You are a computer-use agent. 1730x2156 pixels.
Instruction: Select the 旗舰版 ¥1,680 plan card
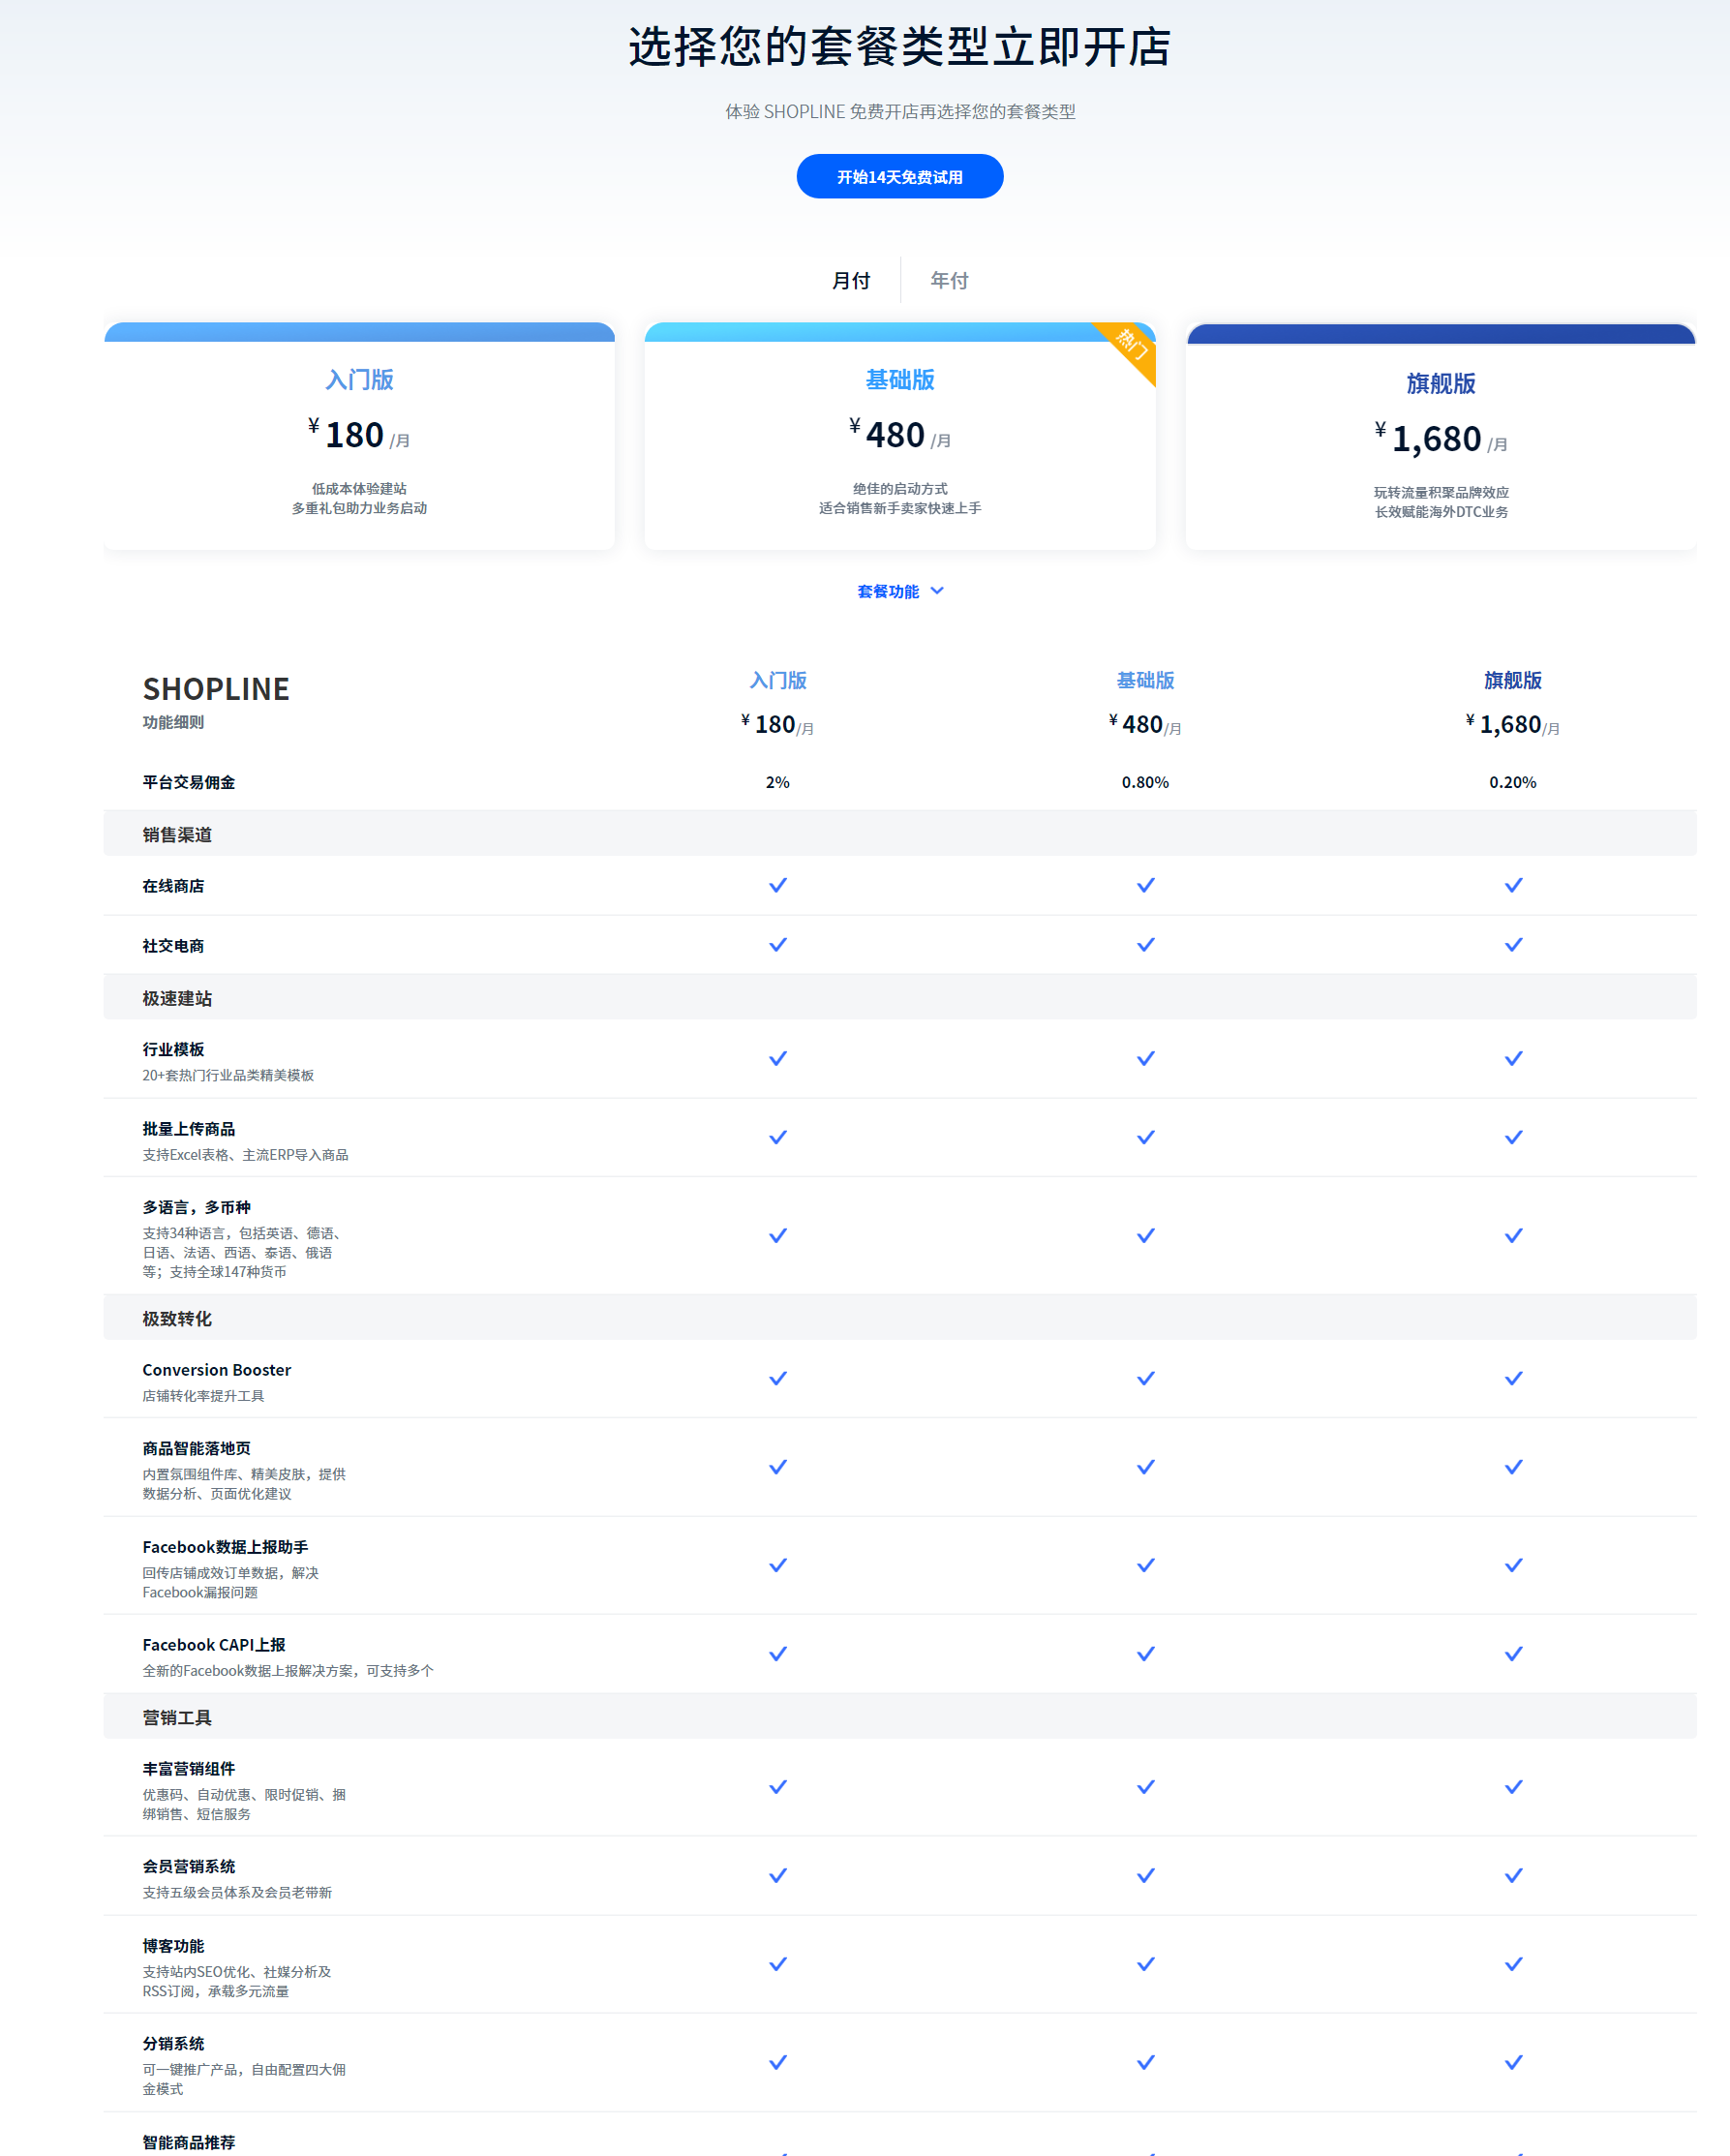click(1440, 440)
